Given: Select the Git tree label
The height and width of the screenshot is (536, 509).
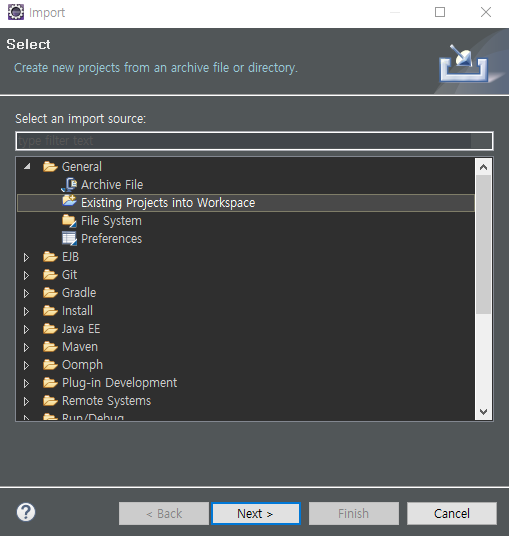Looking at the screenshot, I should pyautogui.click(x=69, y=275).
